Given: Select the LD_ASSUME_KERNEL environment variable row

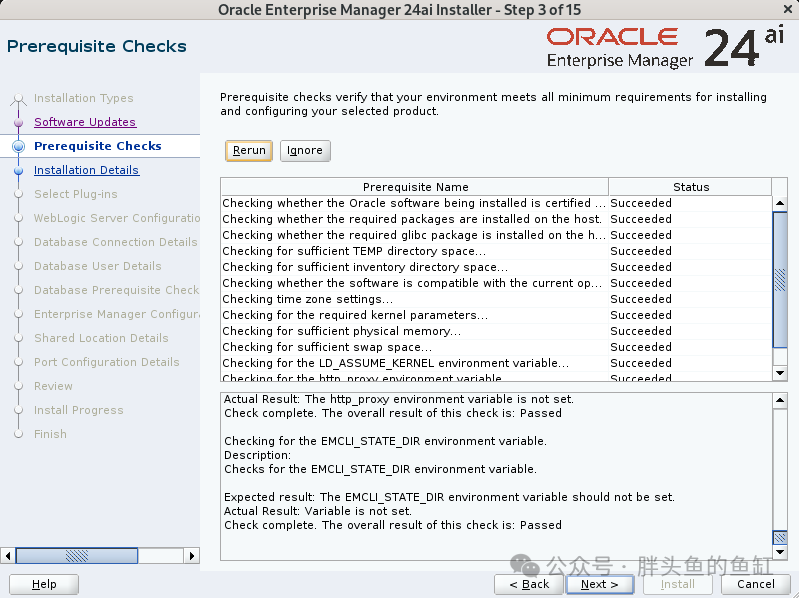Looking at the screenshot, I should pyautogui.click(x=496, y=363).
